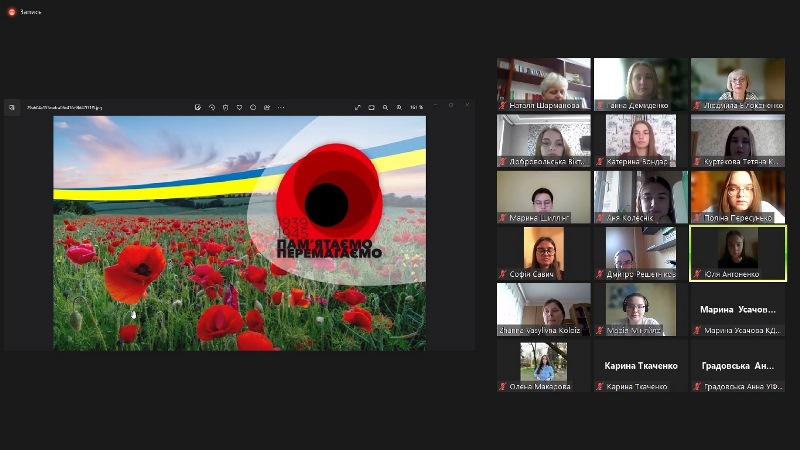Image resolution: width=800 pixels, height=450 pixels.
Task: Click the print icon in the photo viewer toolbar
Action: coord(267,107)
